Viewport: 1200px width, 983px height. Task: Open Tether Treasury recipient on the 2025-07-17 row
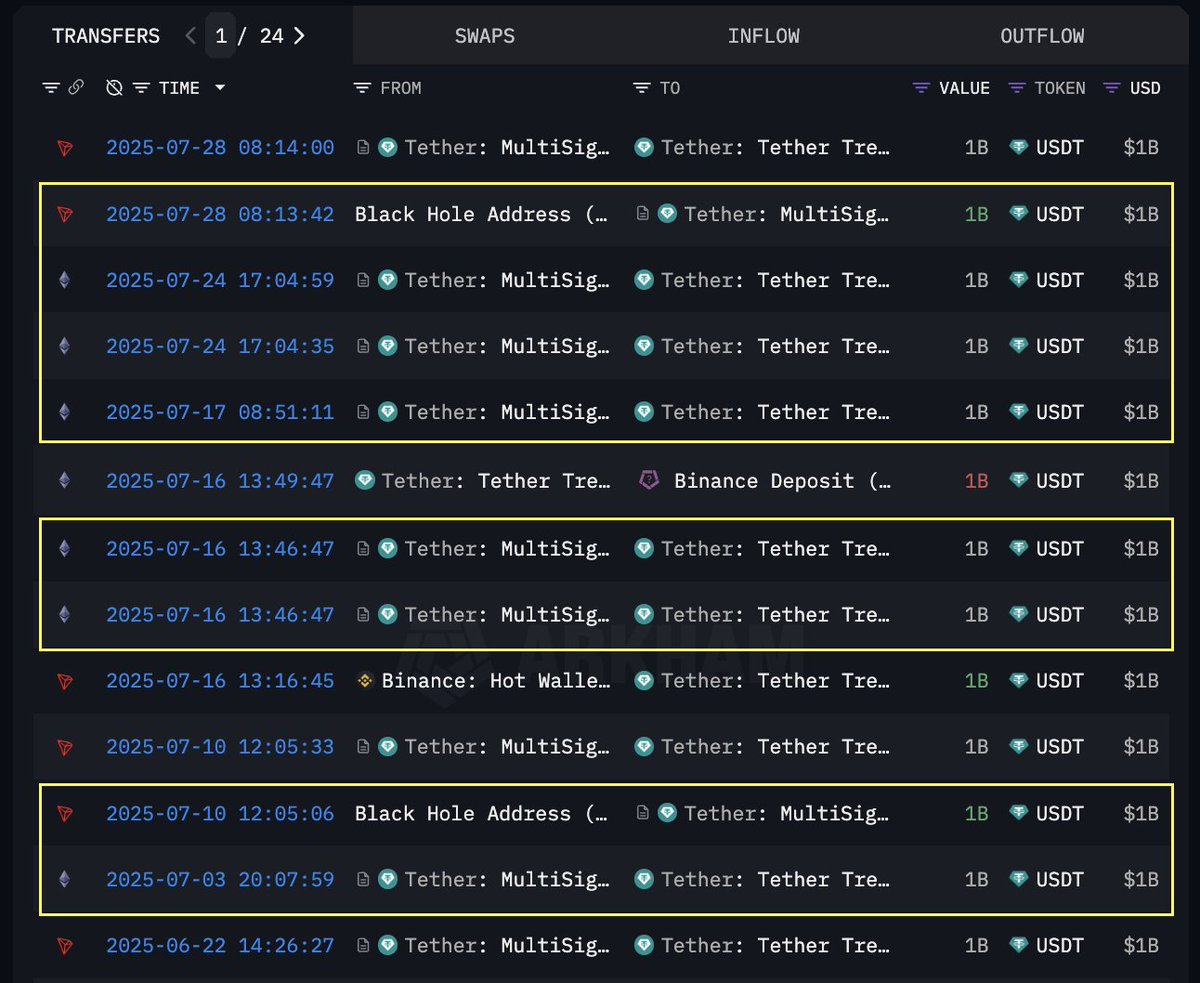(775, 412)
